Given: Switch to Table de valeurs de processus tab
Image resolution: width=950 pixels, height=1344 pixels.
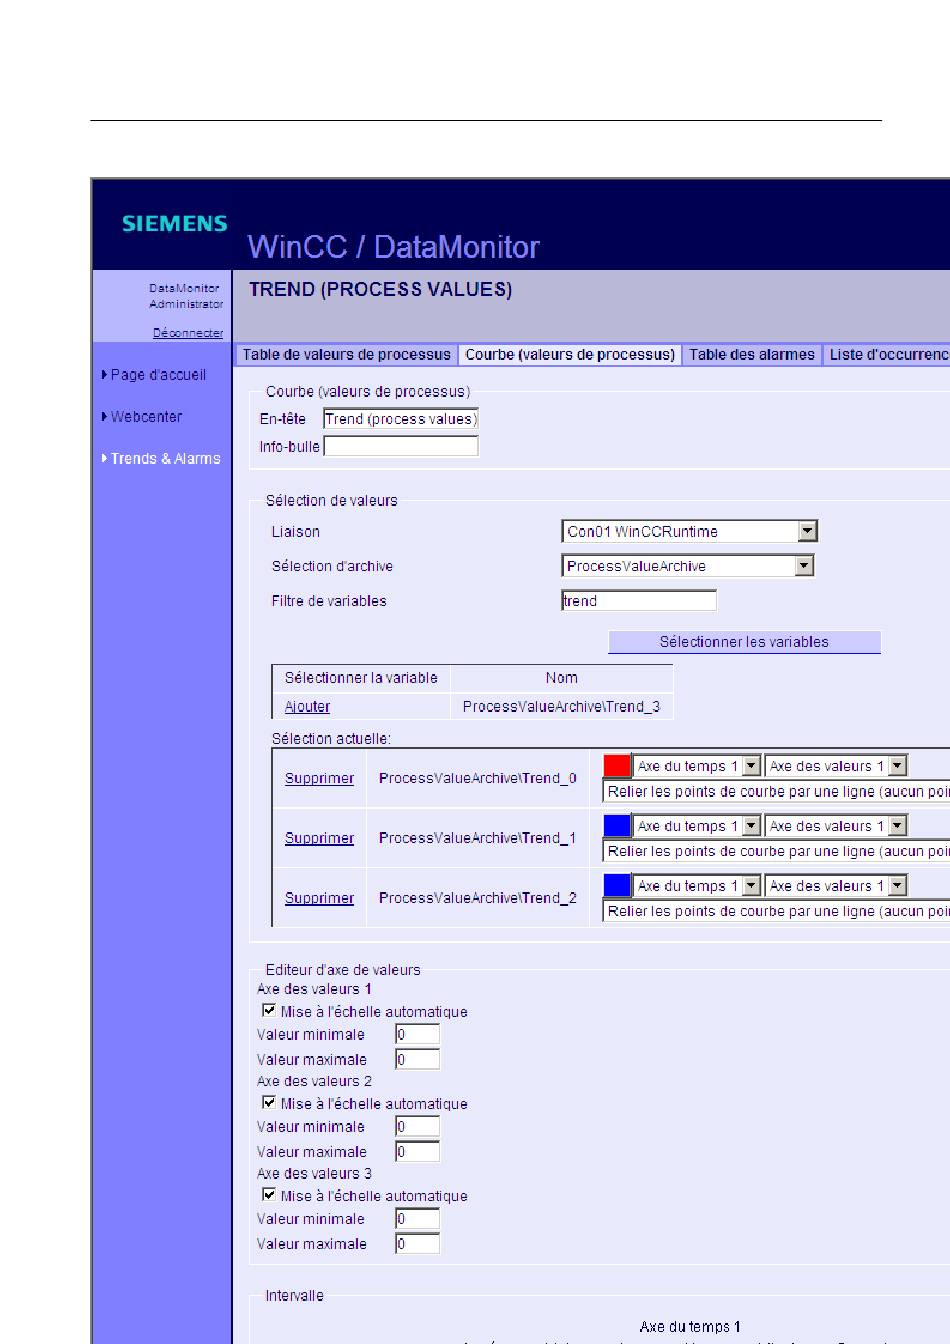Looking at the screenshot, I should click(346, 355).
